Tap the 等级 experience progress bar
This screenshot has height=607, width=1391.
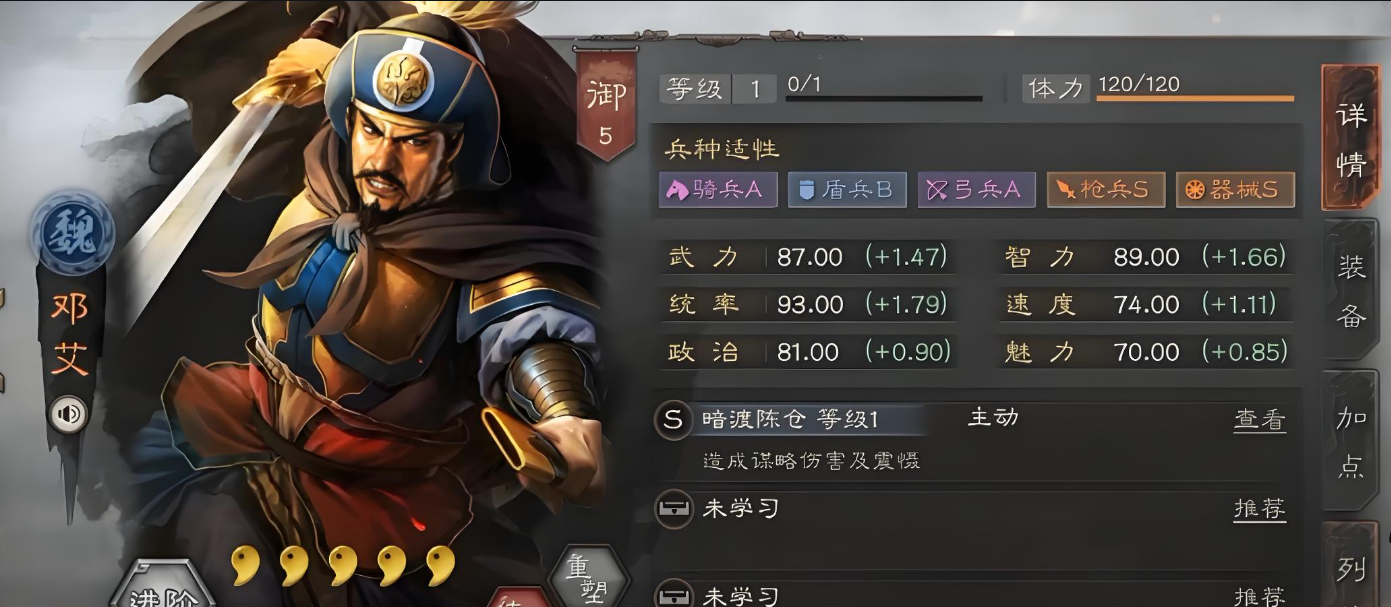click(x=884, y=98)
